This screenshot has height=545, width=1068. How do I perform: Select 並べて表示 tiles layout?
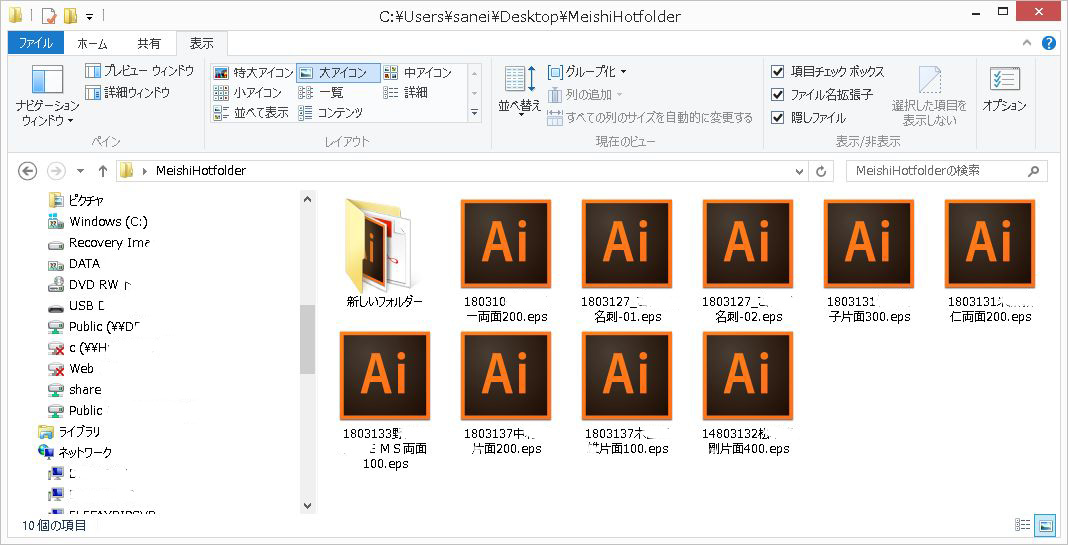(x=251, y=112)
